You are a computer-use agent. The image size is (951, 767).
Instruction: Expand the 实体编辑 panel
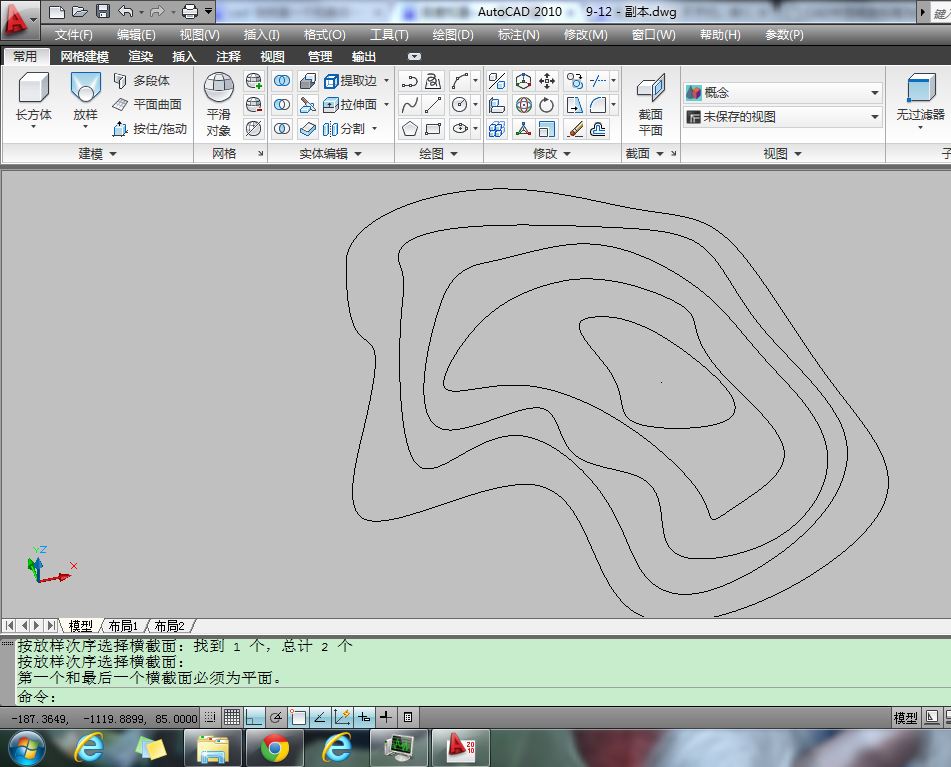[331, 154]
